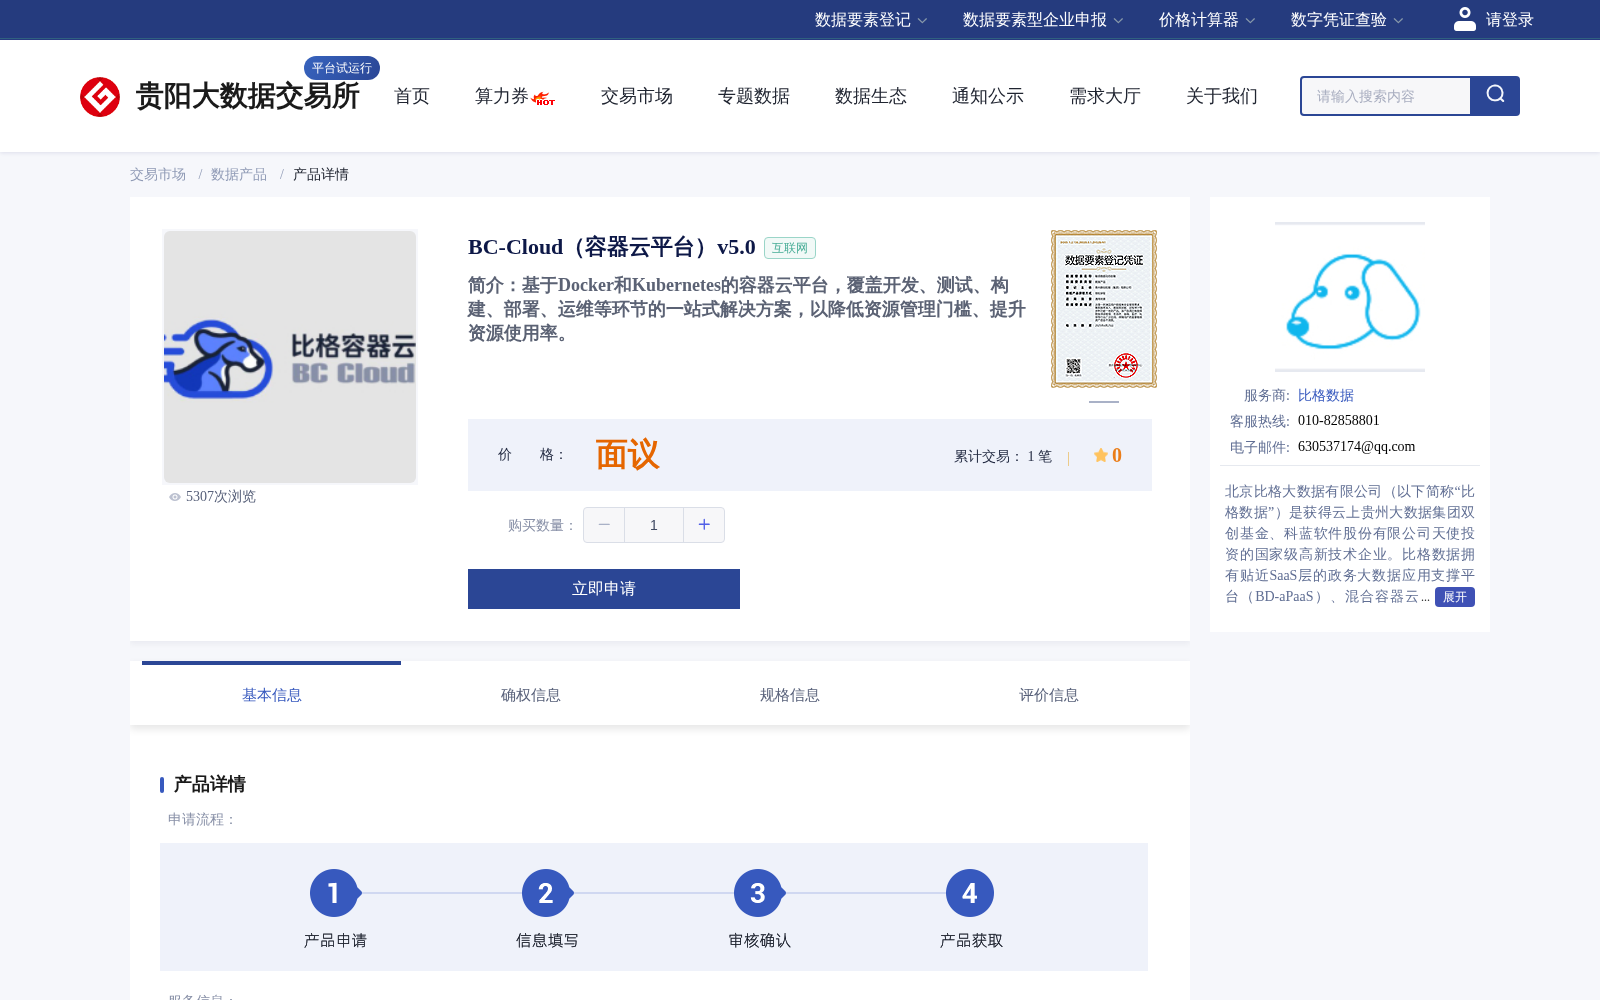Image resolution: width=1600 pixels, height=1000 pixels.
Task: Open vendor link 比格数据
Action: point(1326,395)
